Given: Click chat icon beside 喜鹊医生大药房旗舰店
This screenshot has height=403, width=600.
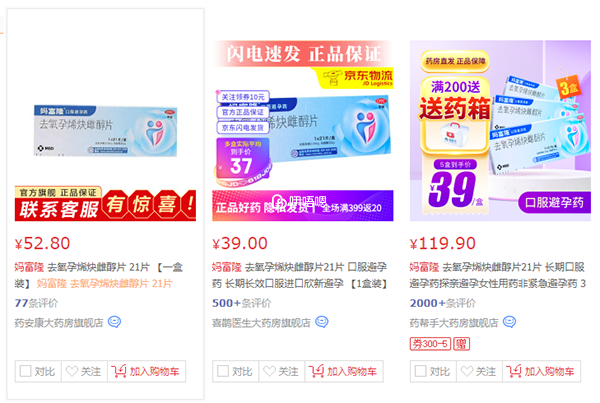Looking at the screenshot, I should [x=321, y=322].
